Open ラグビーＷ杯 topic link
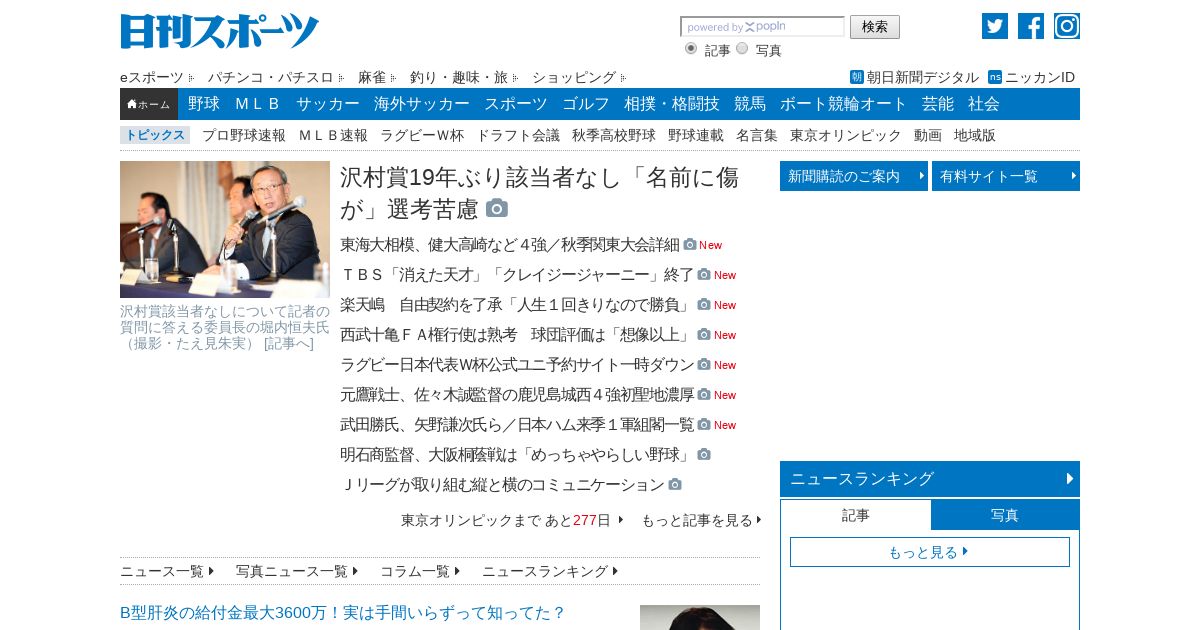Screen dimensions: 1200x630 [422, 135]
